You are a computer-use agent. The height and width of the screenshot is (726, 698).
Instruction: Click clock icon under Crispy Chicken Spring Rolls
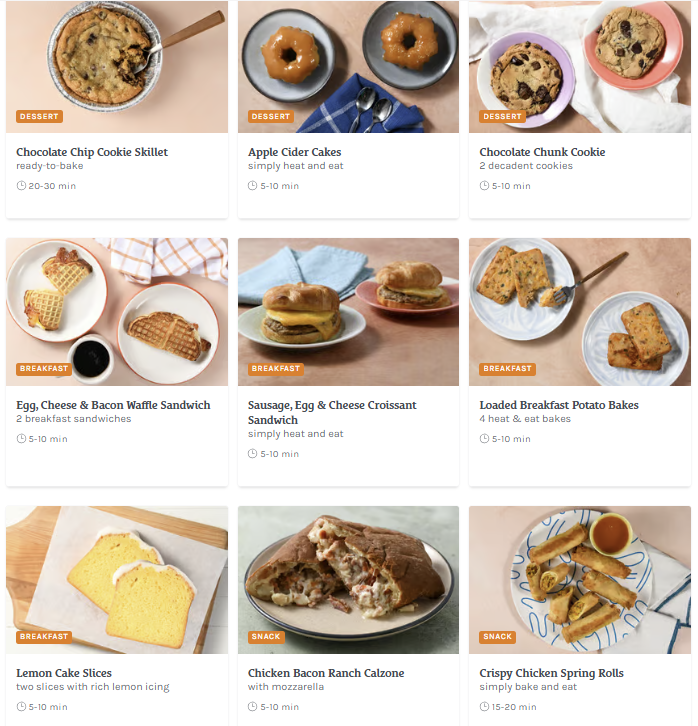tap(484, 707)
